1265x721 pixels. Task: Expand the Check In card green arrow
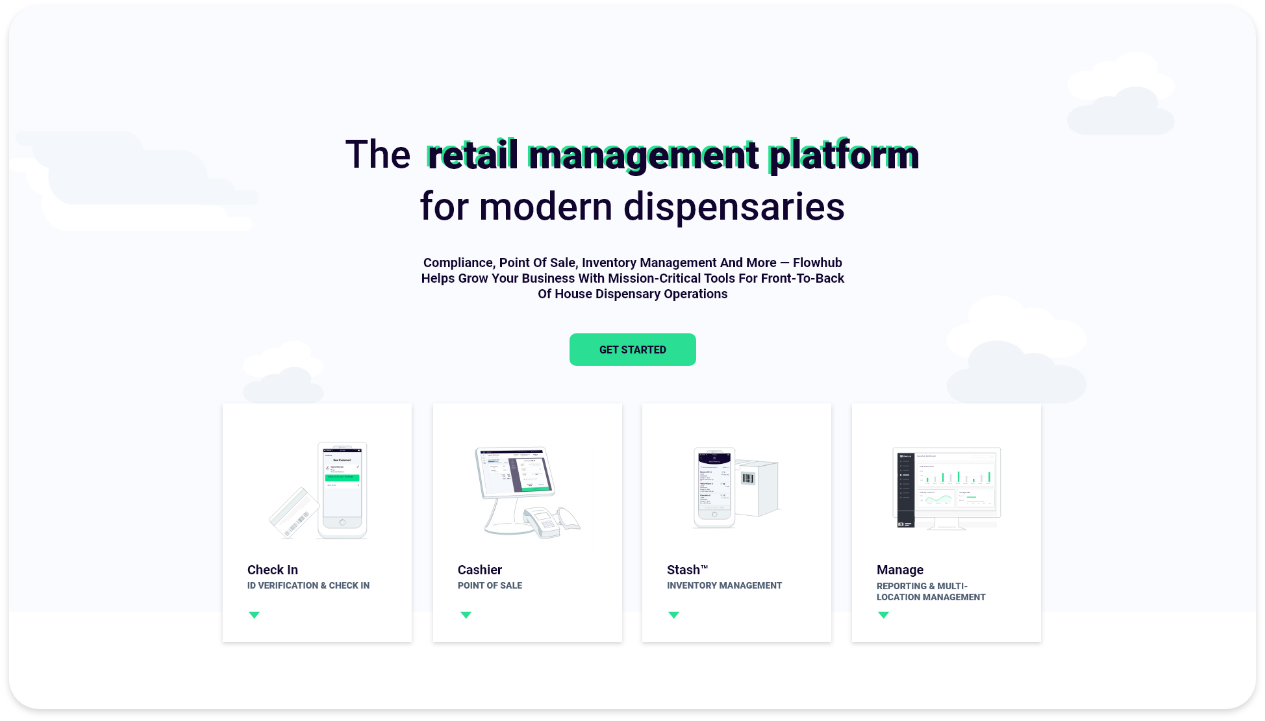pyautogui.click(x=254, y=615)
